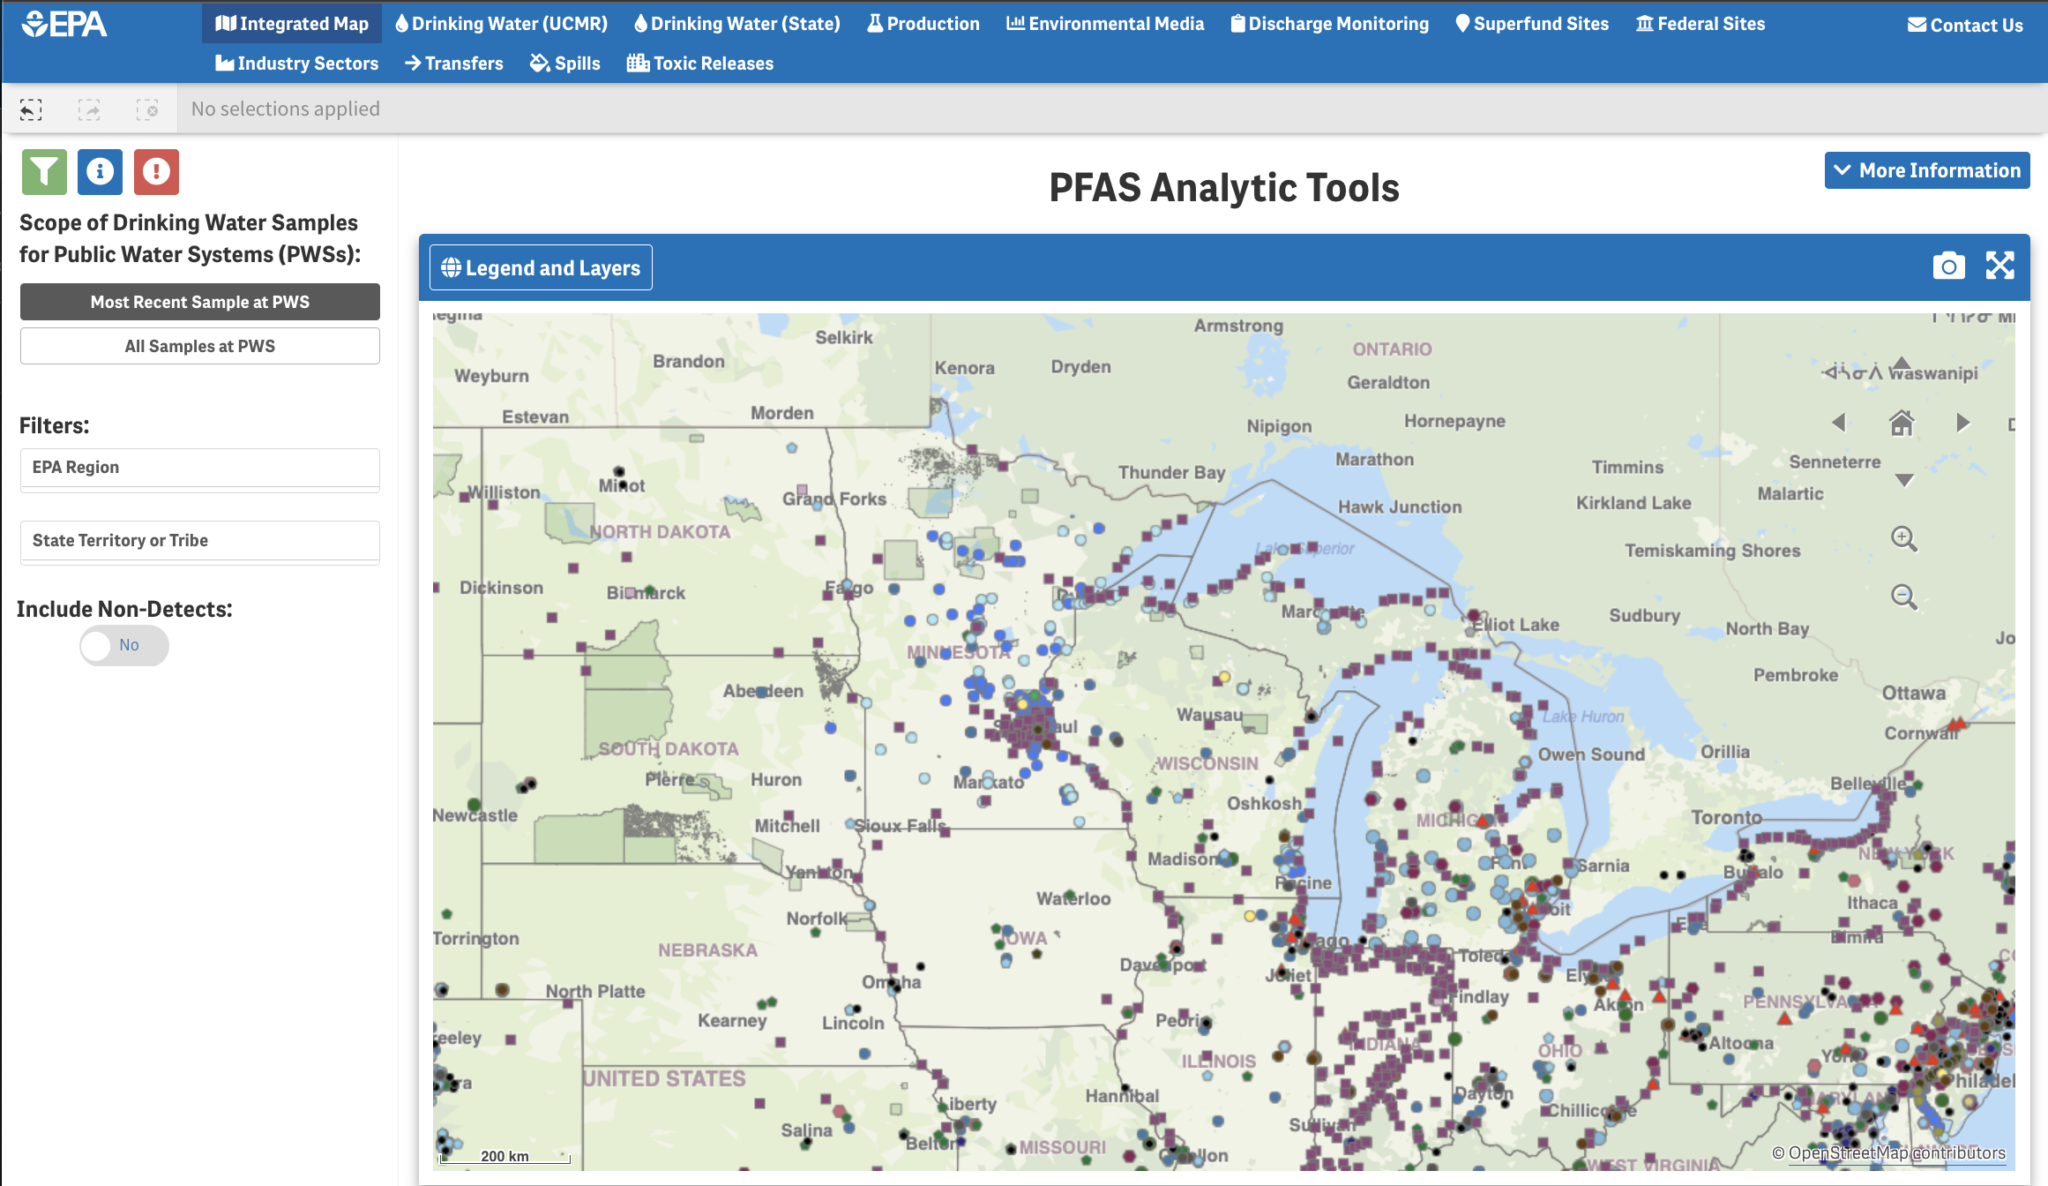Viewport: 2048px width, 1186px height.
Task: Click step back selection icon
Action: 31,110
